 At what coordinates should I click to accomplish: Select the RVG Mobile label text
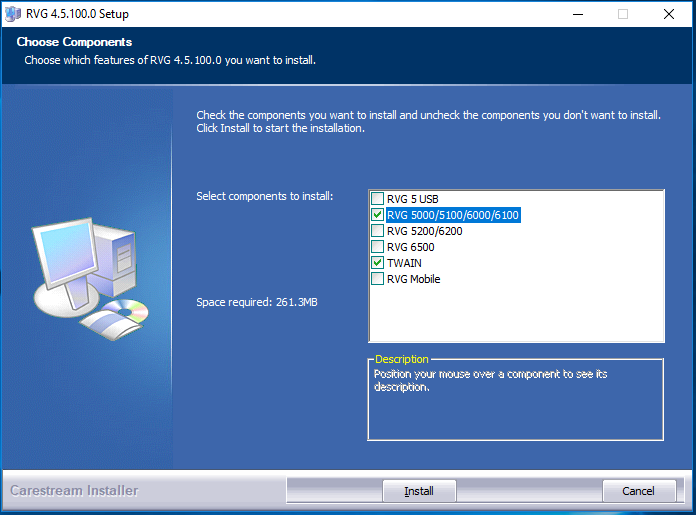pos(413,279)
